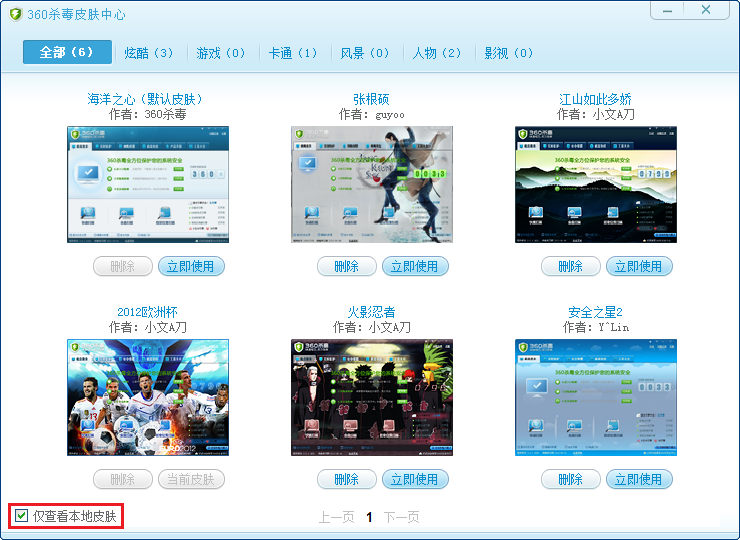Image resolution: width=740 pixels, height=540 pixels.
Task: Apply 火影忍者 skin with 立即使用 button
Action: click(x=415, y=479)
